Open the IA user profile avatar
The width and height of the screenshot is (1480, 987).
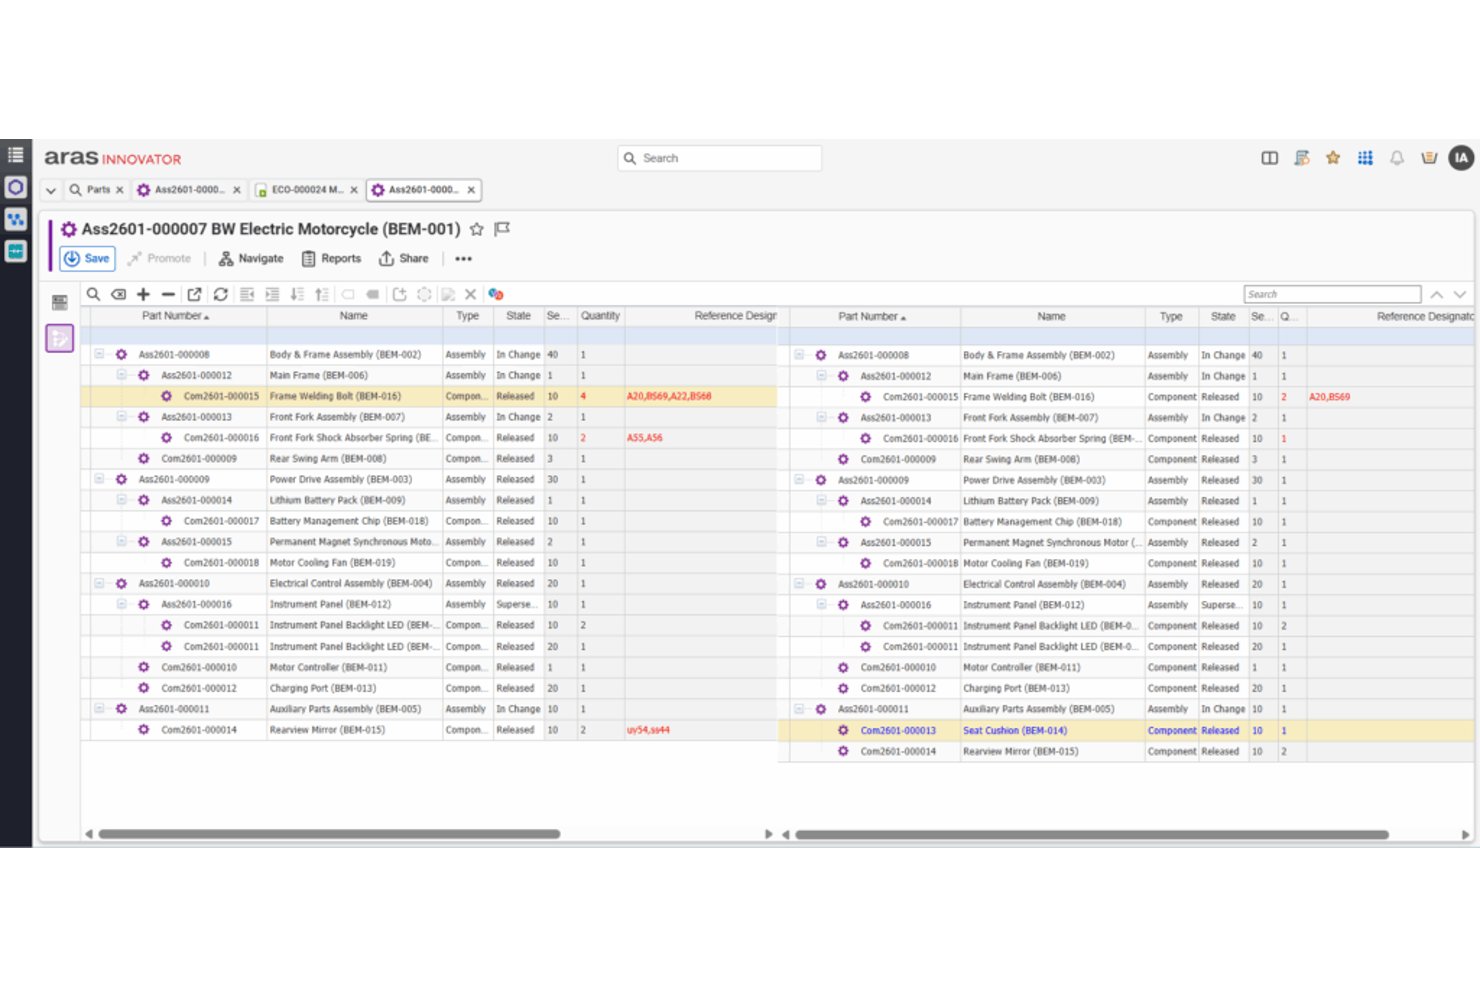coord(1461,158)
